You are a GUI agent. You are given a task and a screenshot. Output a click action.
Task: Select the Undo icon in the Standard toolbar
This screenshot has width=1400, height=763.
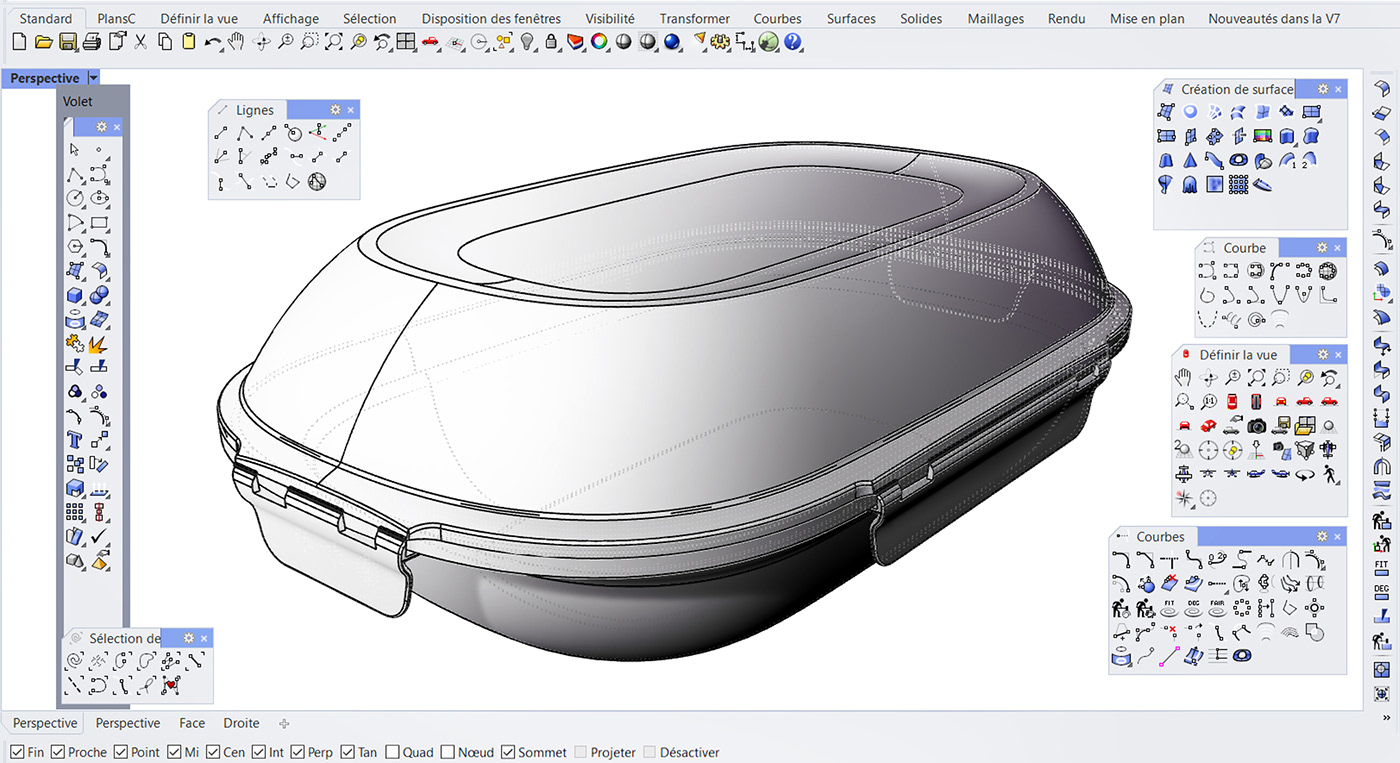coord(211,41)
